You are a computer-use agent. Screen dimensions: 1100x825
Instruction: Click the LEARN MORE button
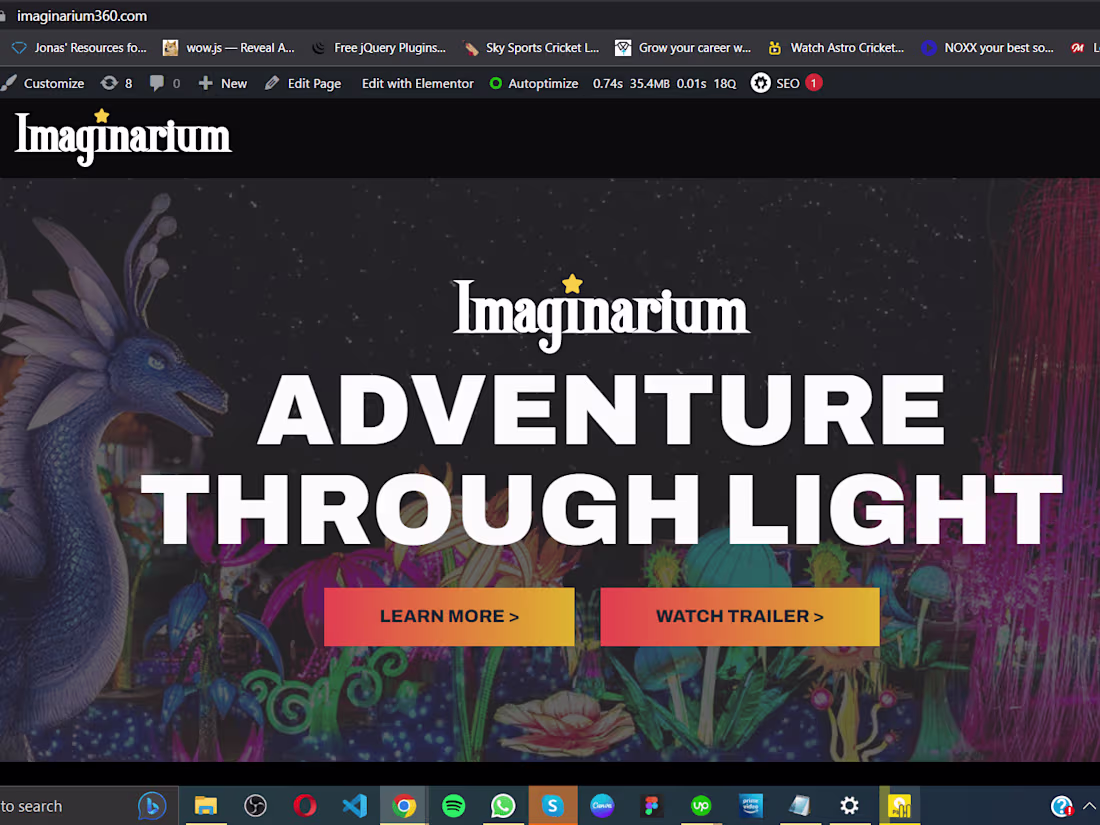[449, 616]
